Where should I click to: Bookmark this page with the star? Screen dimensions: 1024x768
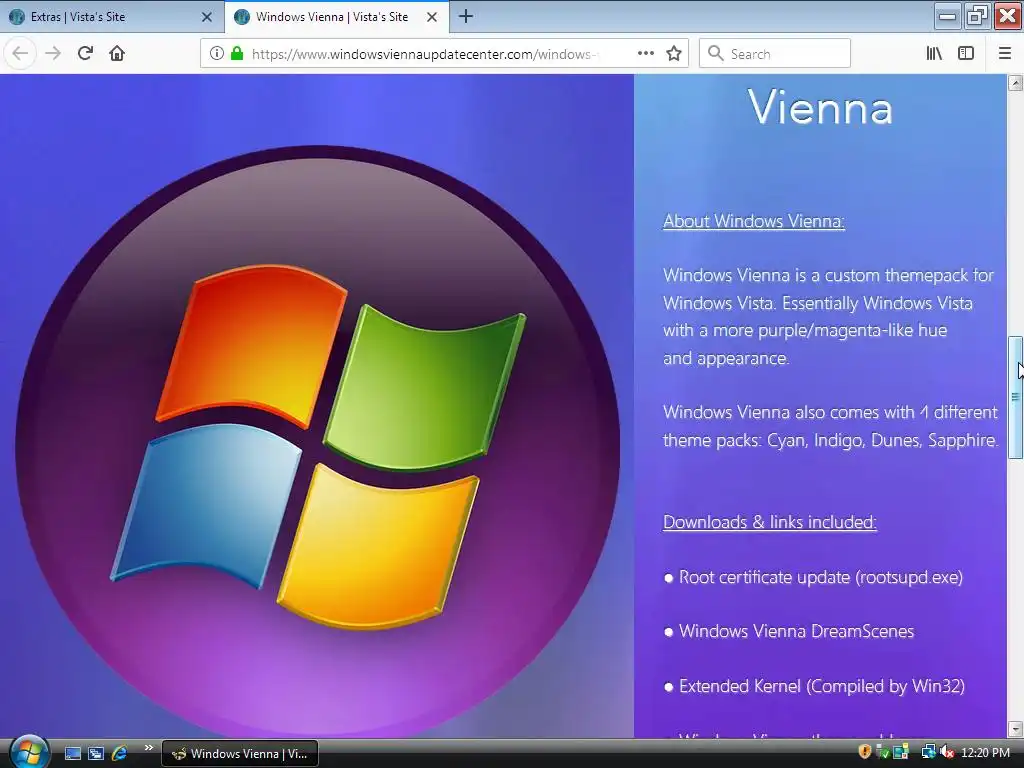pyautogui.click(x=674, y=54)
